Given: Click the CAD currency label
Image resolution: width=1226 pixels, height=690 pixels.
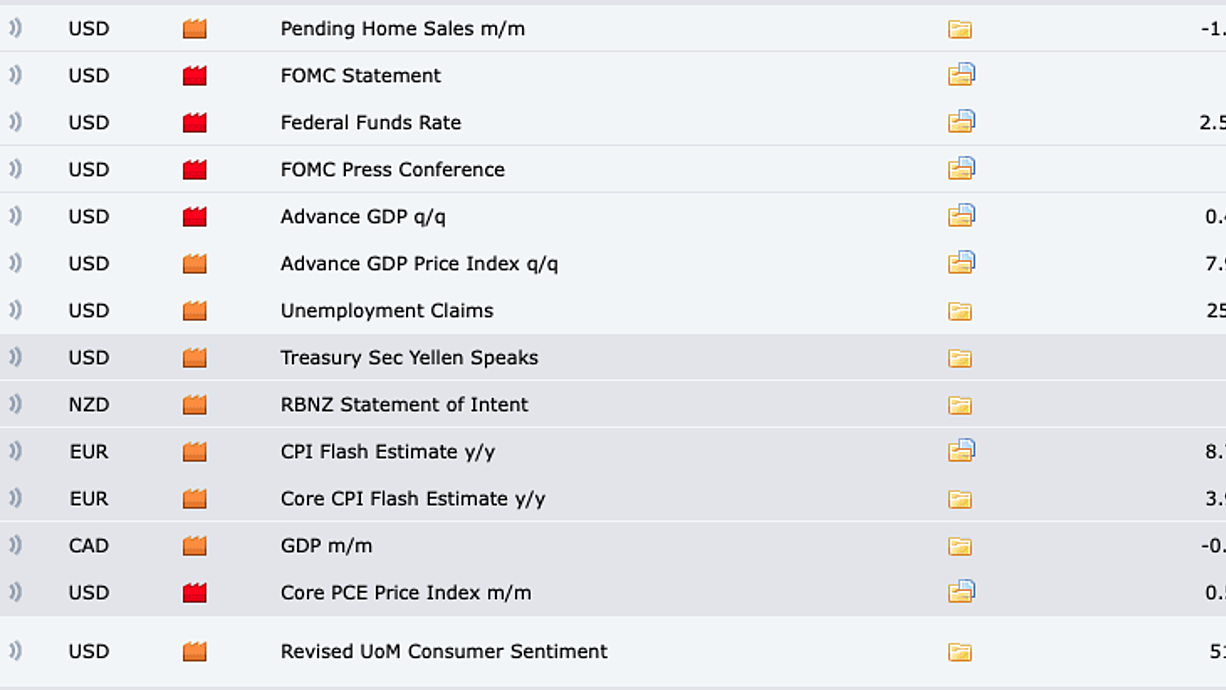Looking at the screenshot, I should coord(89,545).
